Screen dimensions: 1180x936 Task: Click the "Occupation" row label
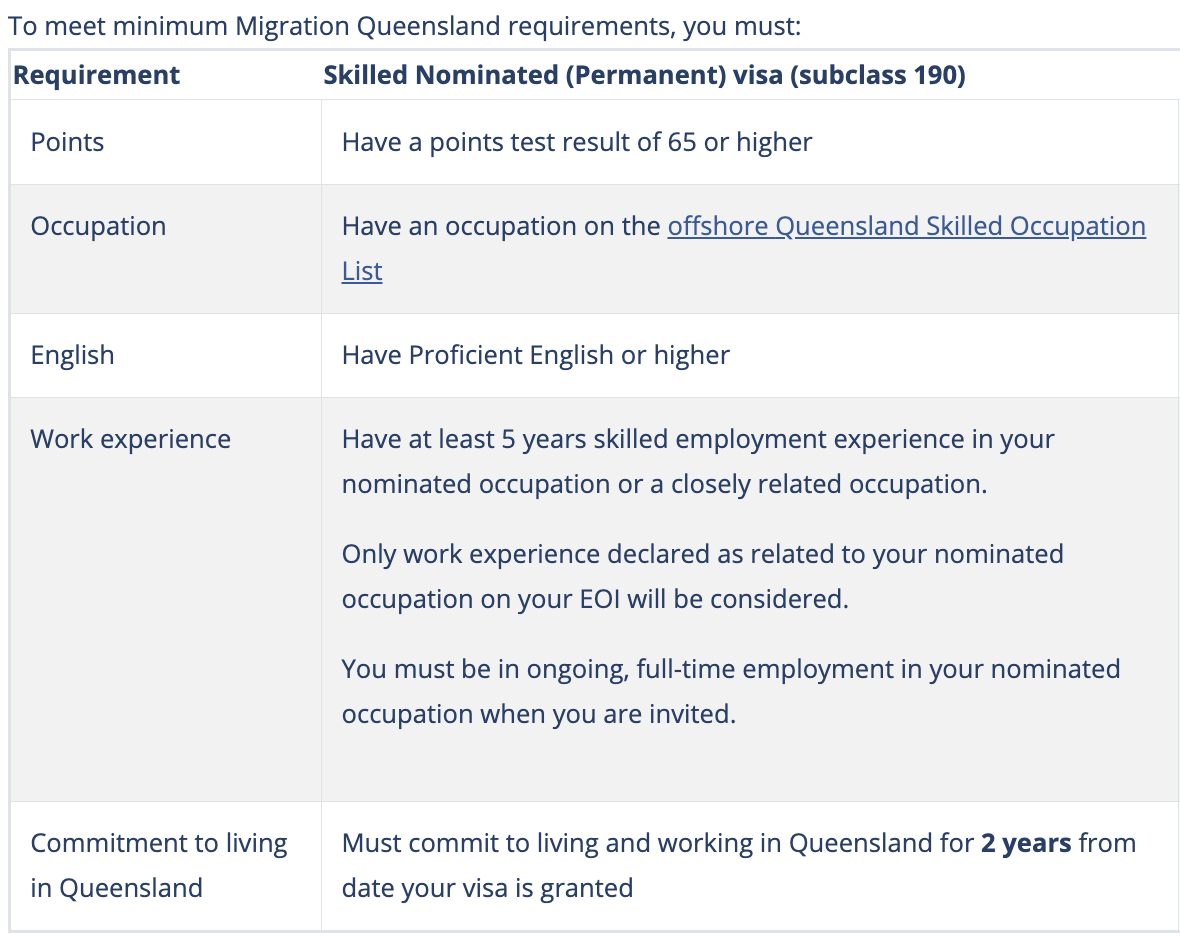point(98,226)
